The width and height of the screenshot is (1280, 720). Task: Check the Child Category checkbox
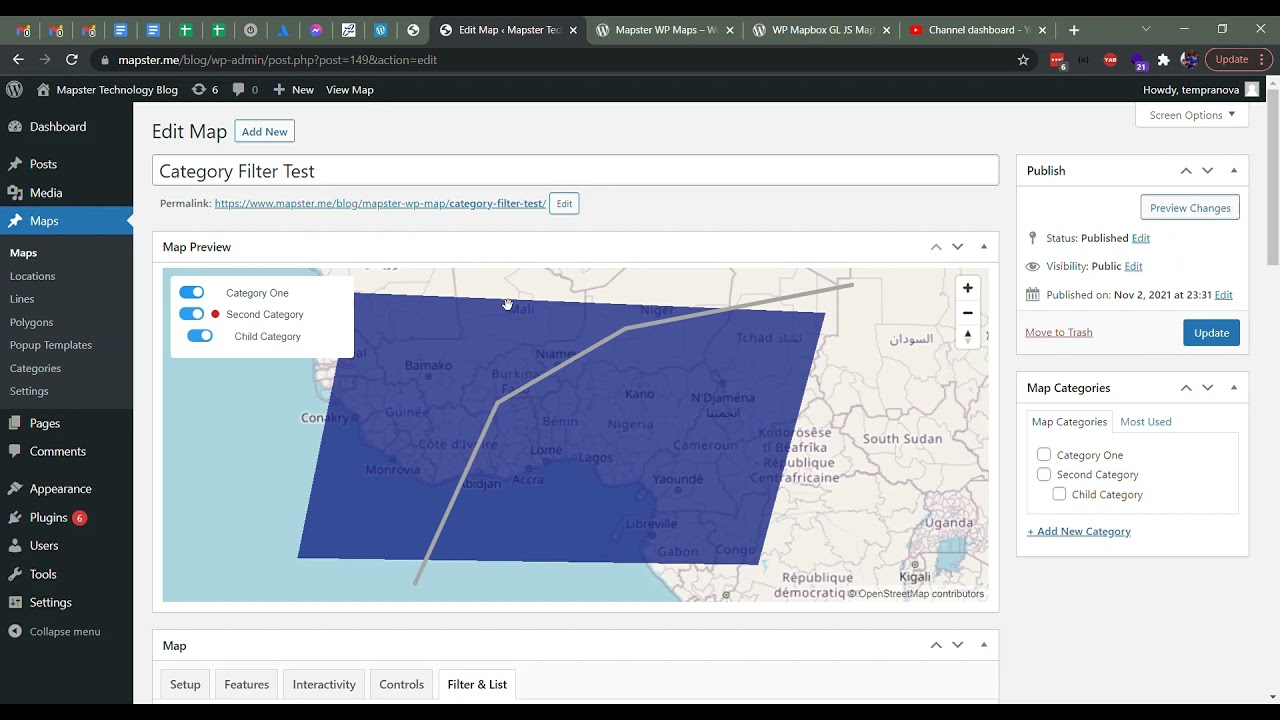1059,494
